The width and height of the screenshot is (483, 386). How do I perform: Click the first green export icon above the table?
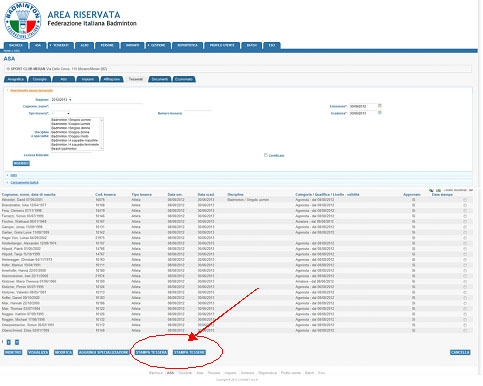click(x=431, y=190)
